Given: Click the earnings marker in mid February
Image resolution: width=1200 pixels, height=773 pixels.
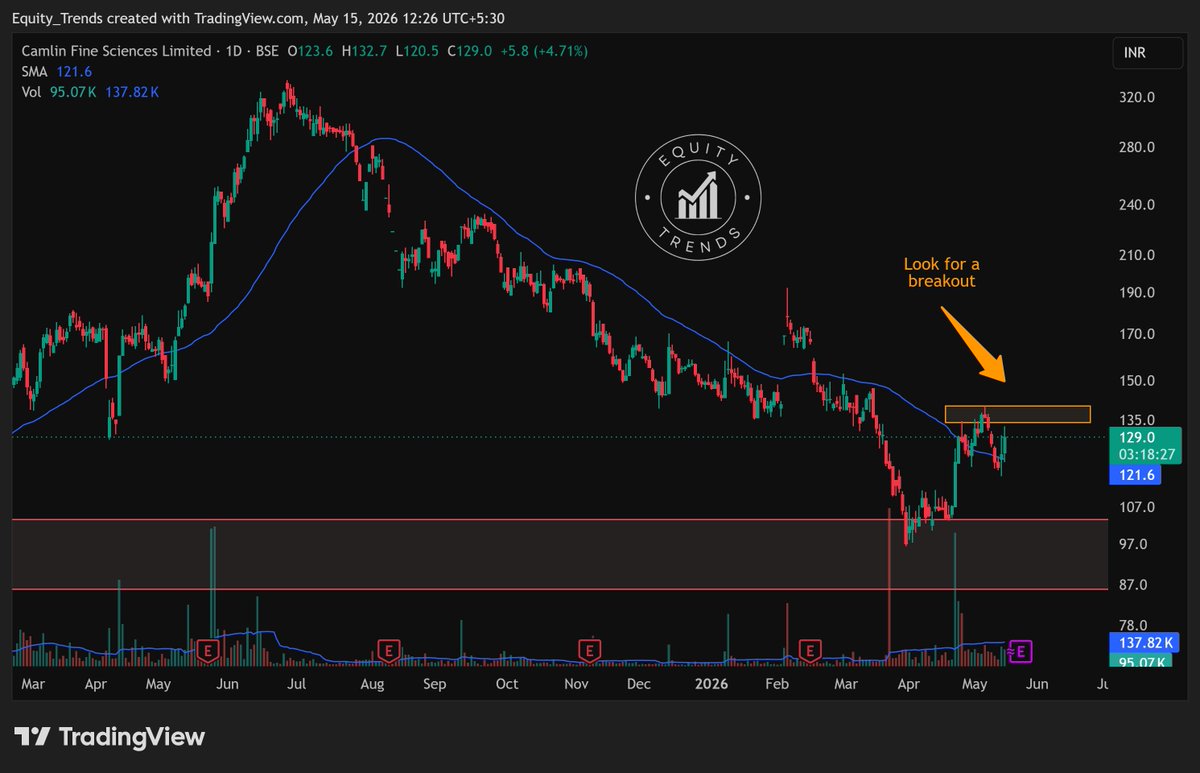Looking at the screenshot, I should click(x=811, y=651).
